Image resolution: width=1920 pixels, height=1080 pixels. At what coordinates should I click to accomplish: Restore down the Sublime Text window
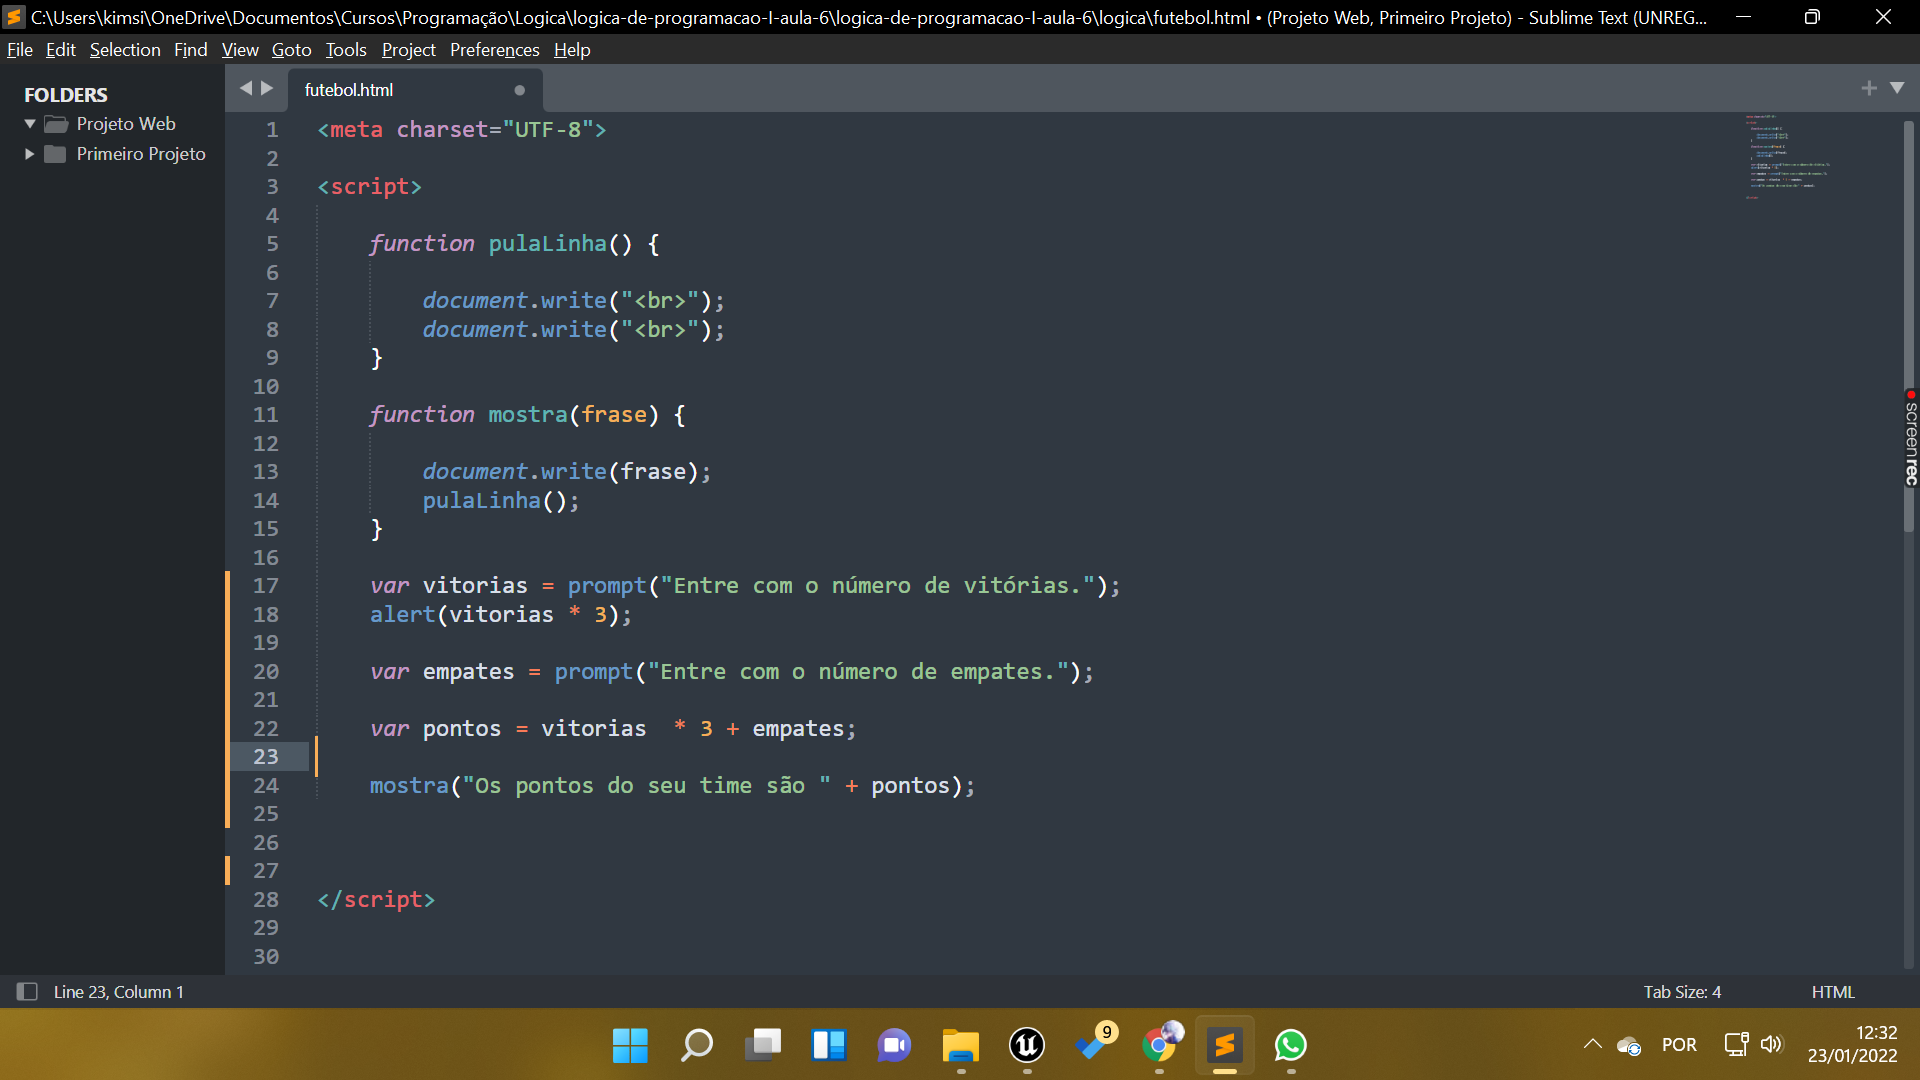1812,17
